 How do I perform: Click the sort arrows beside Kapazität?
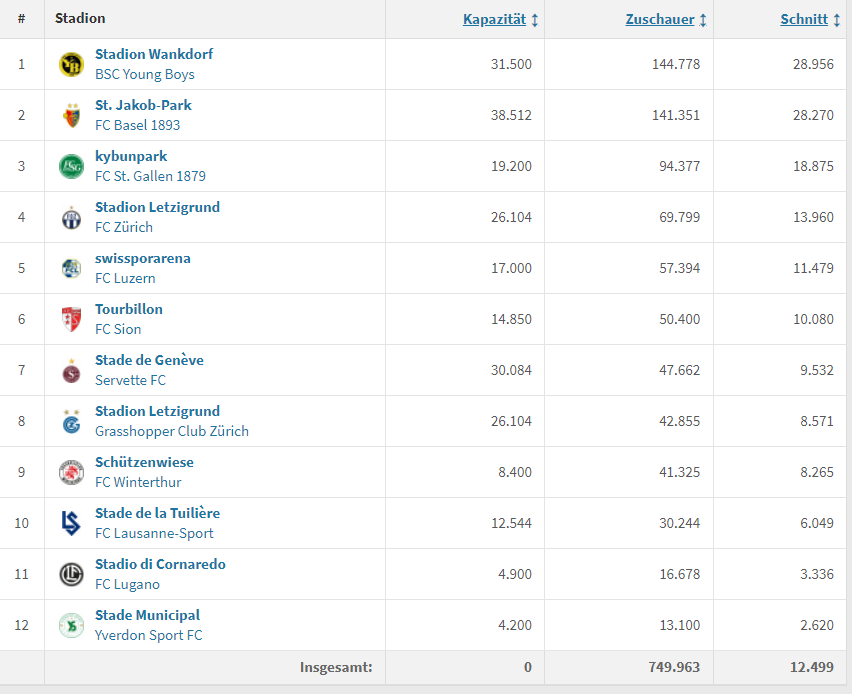(535, 20)
